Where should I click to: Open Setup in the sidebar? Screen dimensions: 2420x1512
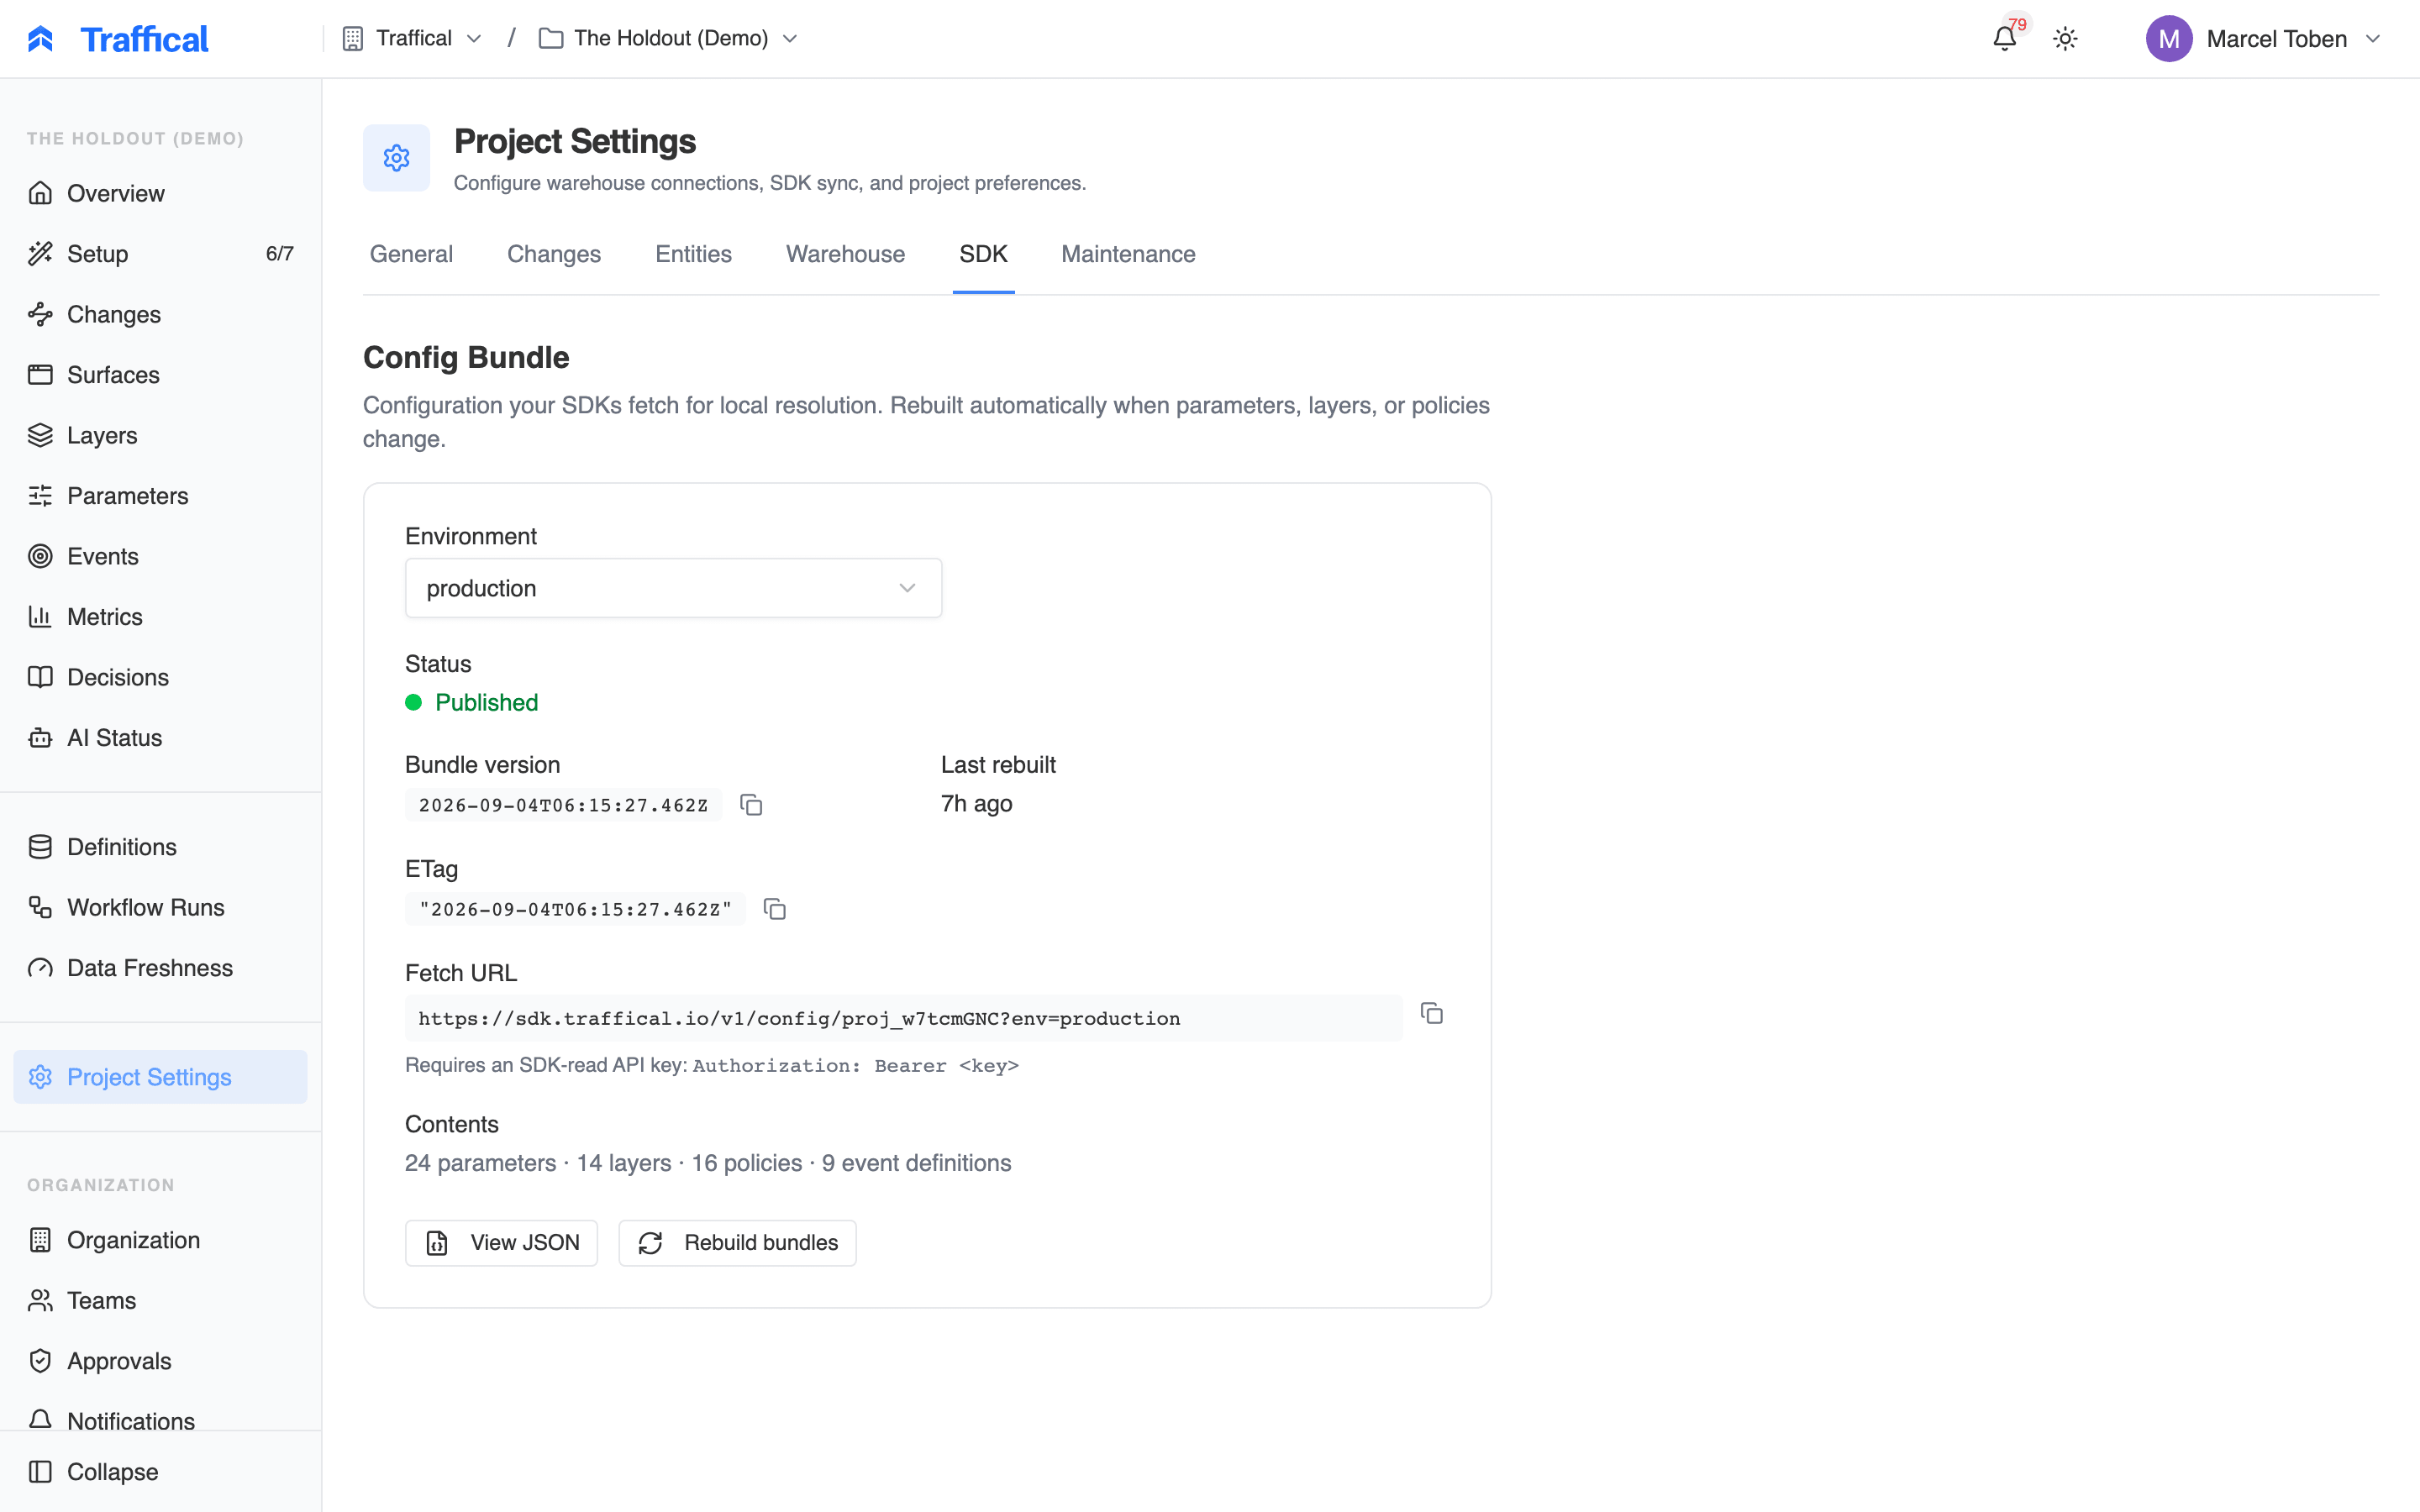pos(161,254)
